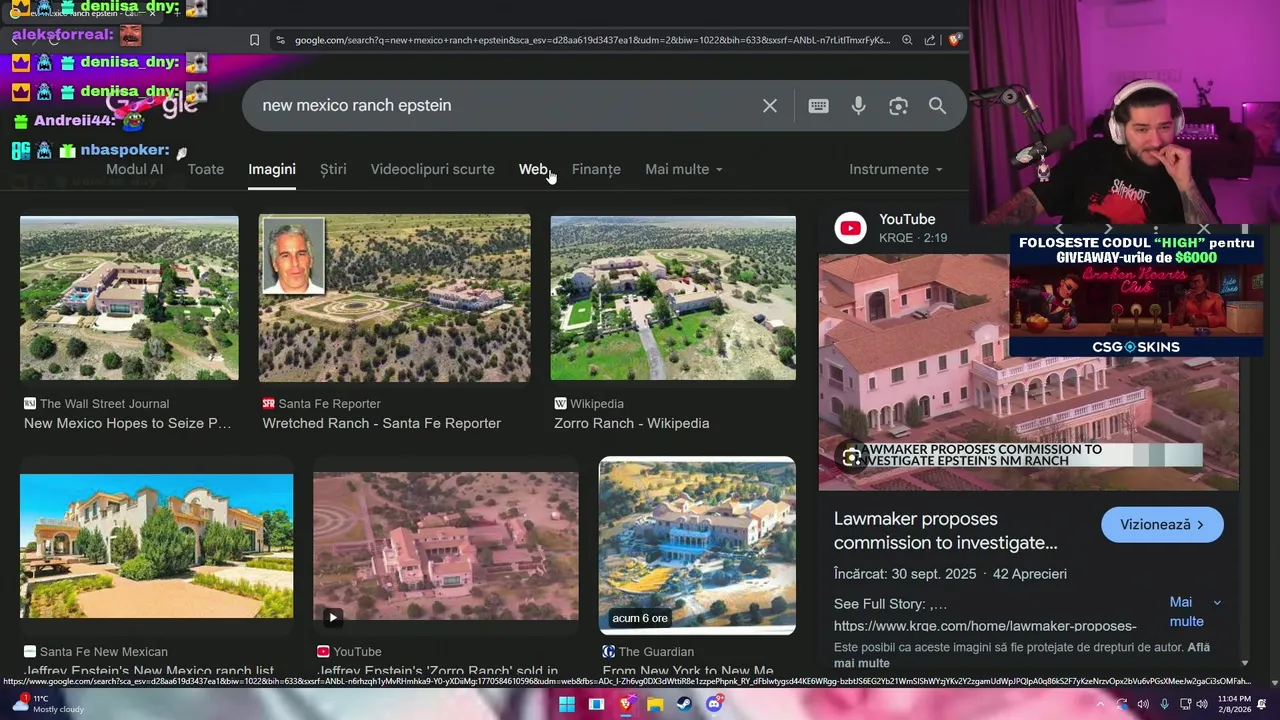Open Steam from the taskbar
Screen dimensions: 1280x720
[x=684, y=704]
